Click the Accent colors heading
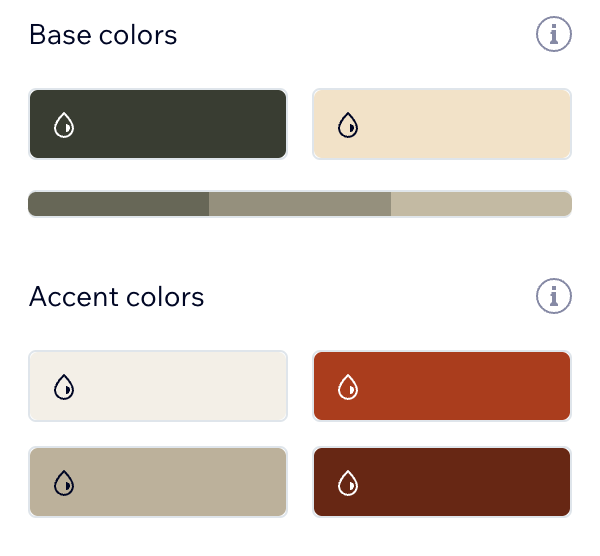 pos(117,297)
